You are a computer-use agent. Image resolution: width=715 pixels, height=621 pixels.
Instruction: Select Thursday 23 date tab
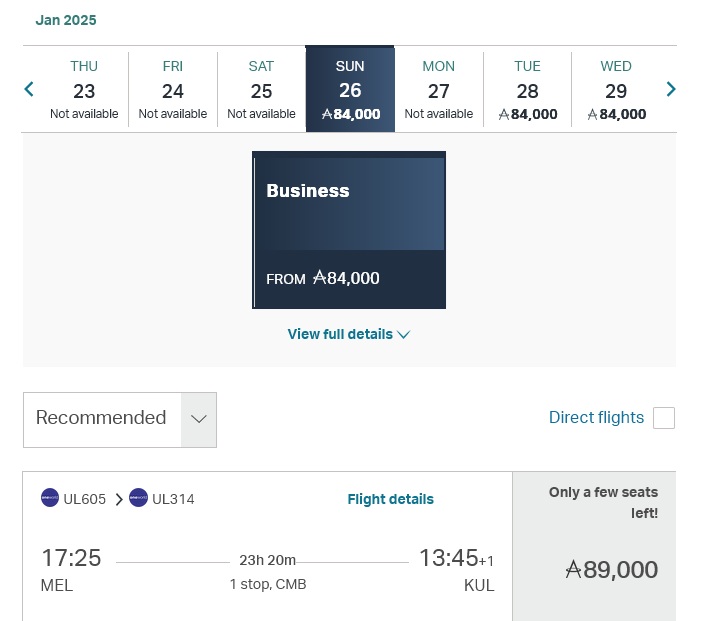tap(84, 89)
